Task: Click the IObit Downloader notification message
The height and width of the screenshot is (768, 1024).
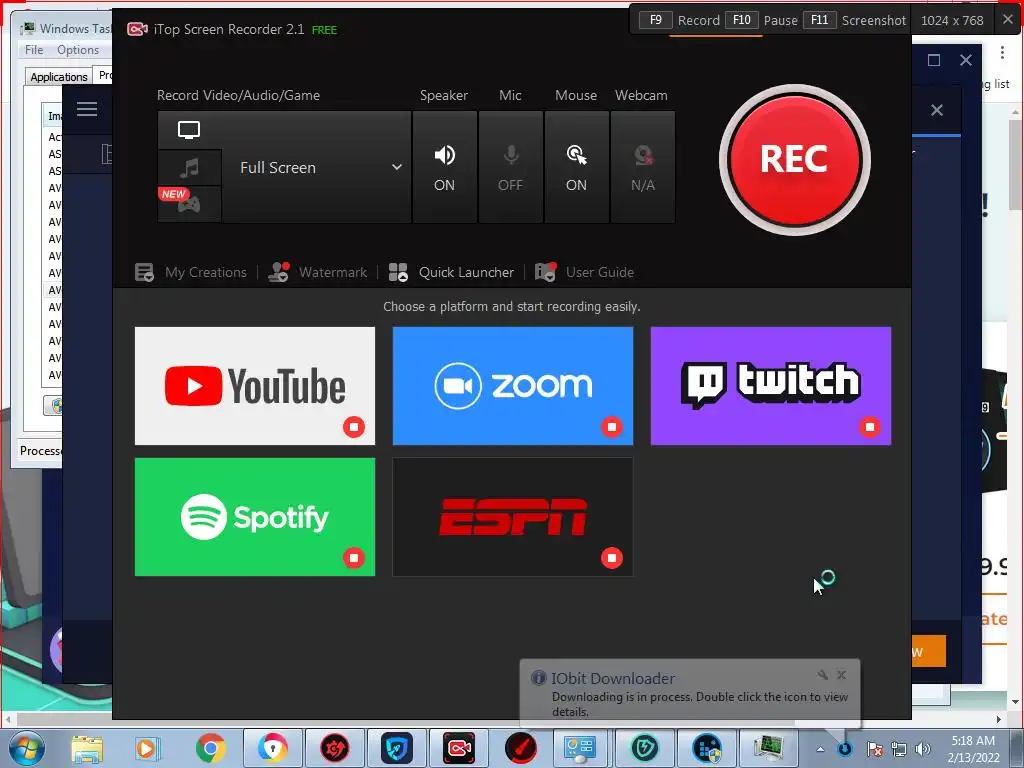Action: coord(699,704)
